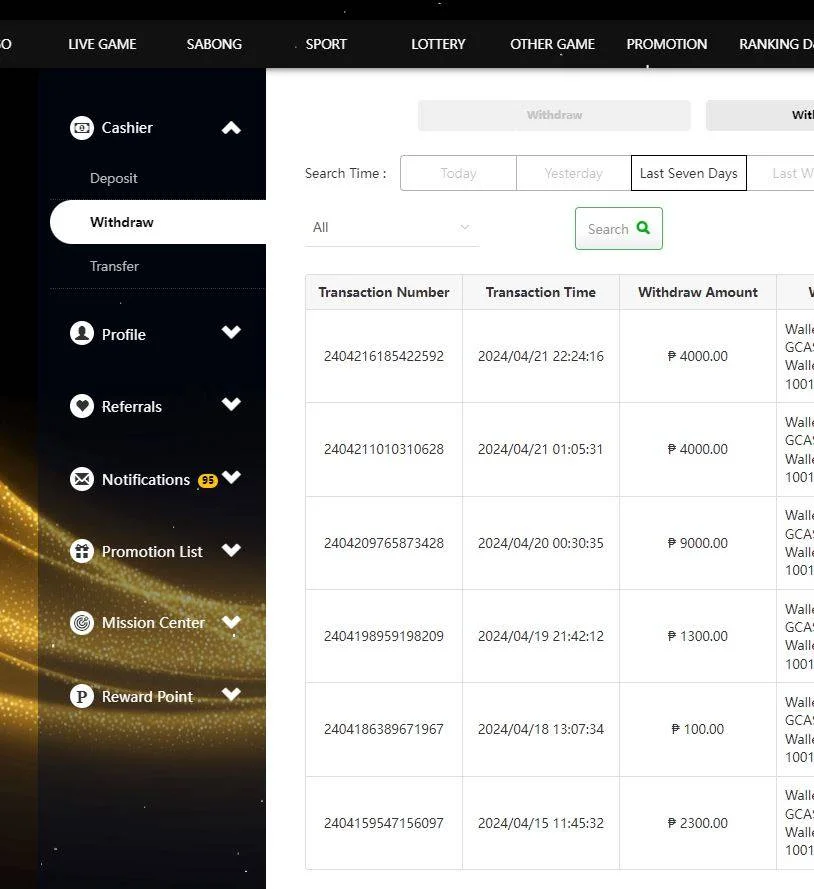
Task: Expand the Reward Point chevron
Action: pyautogui.click(x=231, y=694)
